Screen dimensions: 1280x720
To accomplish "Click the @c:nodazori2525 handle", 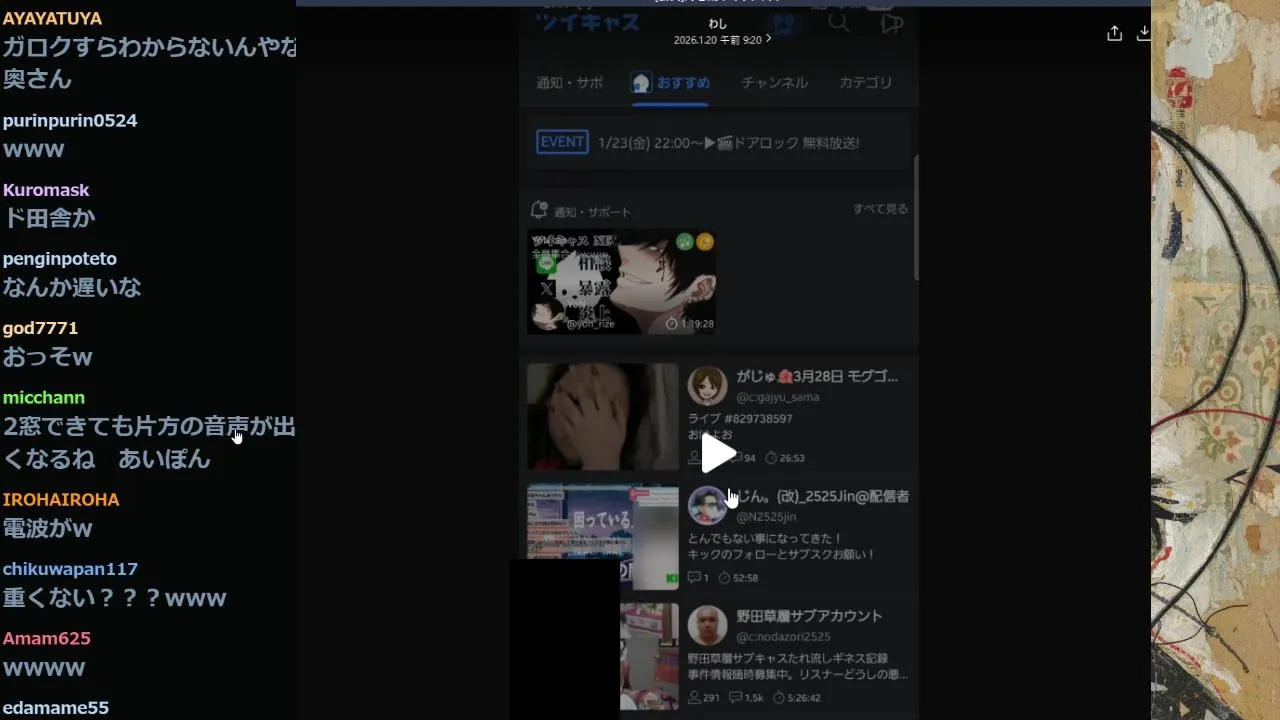I will coord(783,637).
